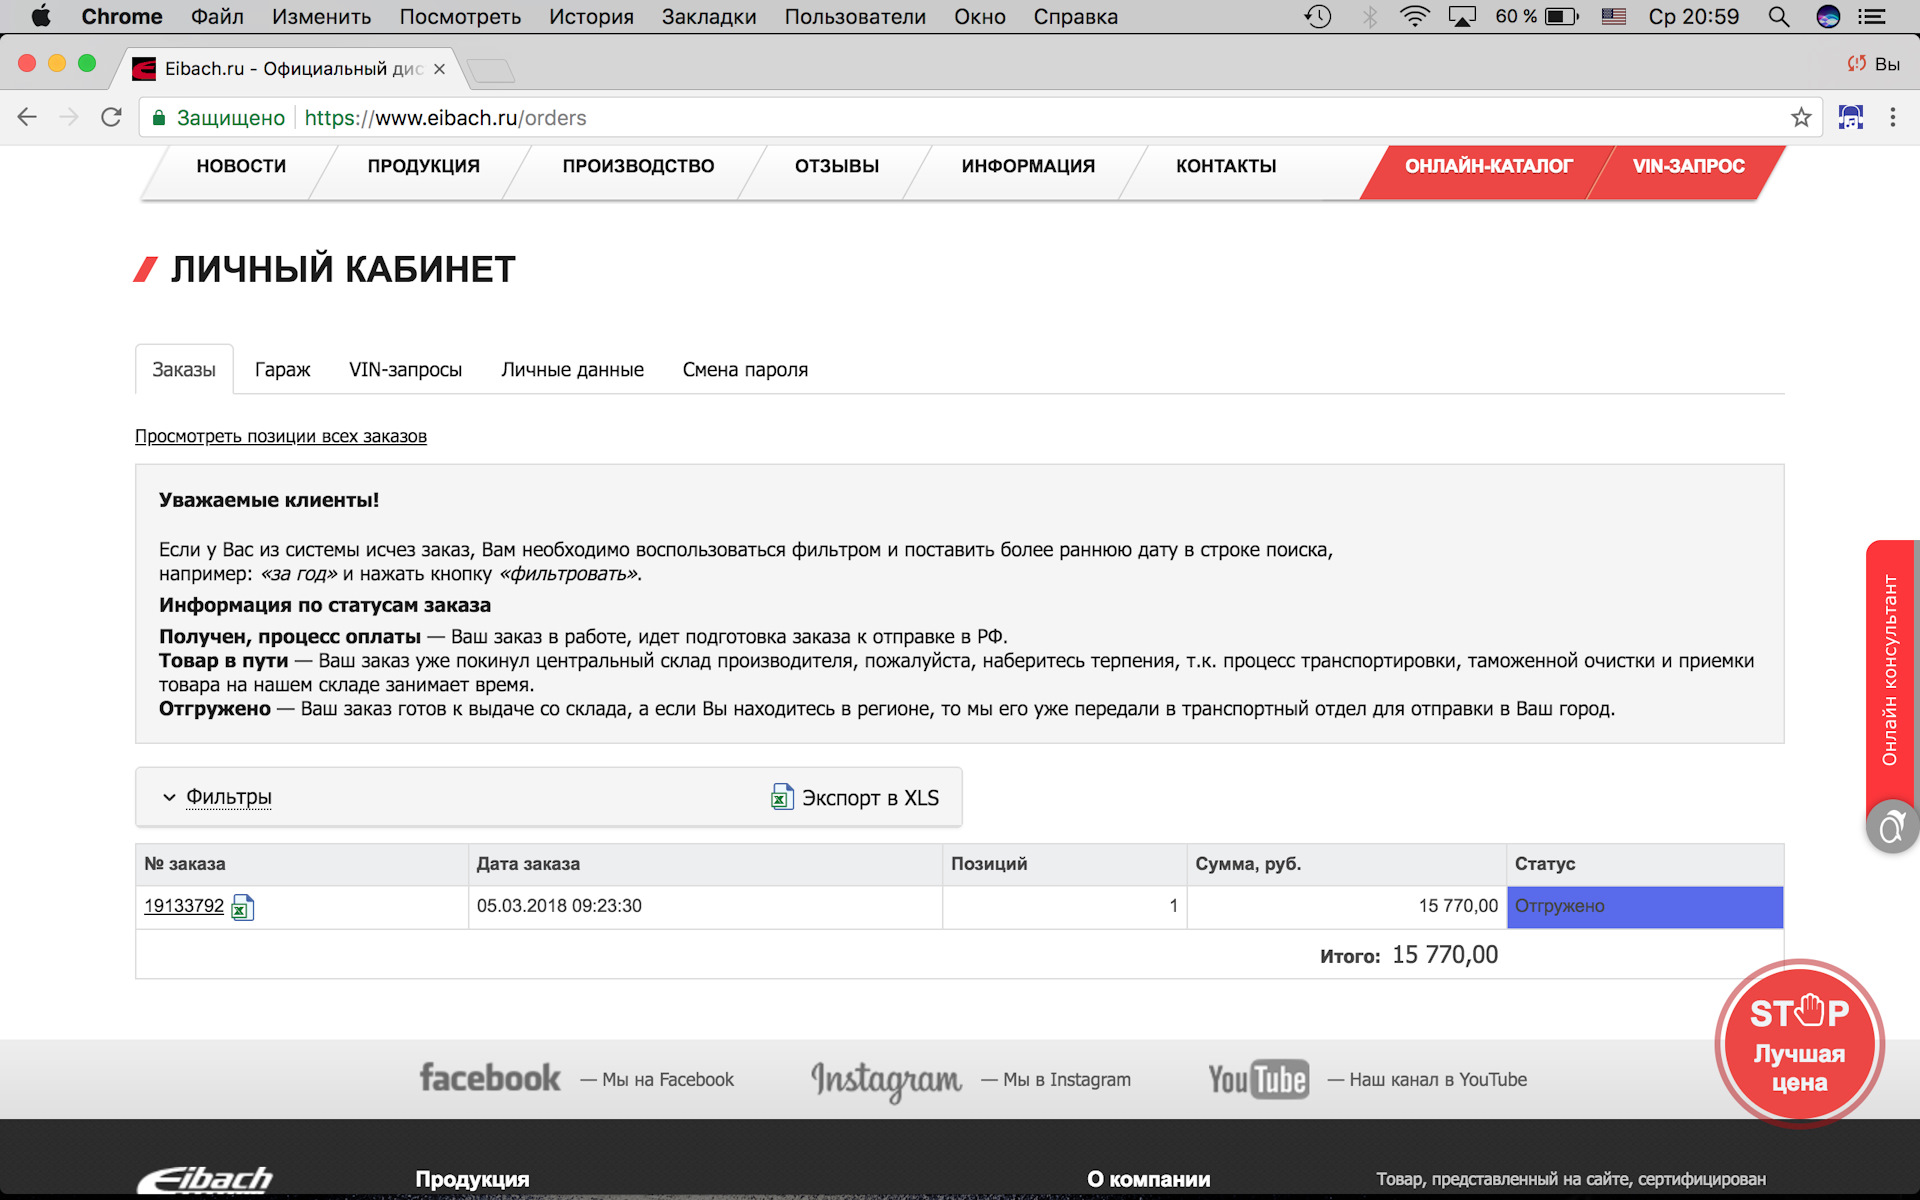Open Chrome's three-dot menu
The width and height of the screenshot is (1920, 1200).
(1893, 117)
